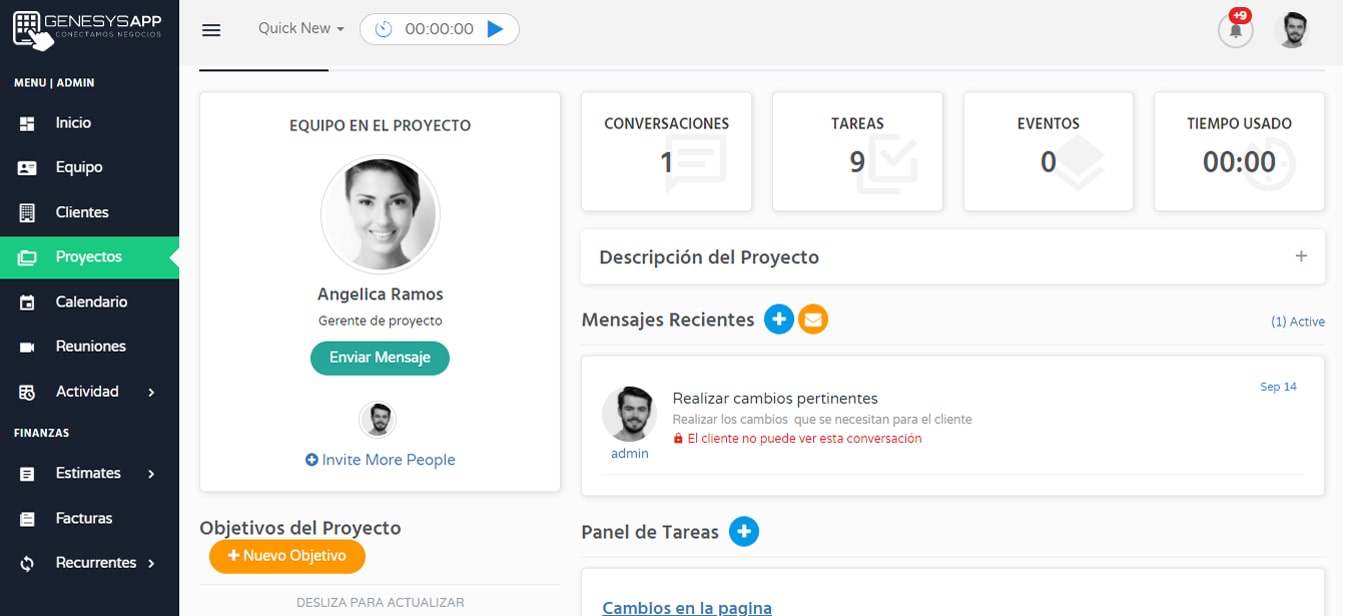The image size is (1345, 616).
Task: Open the Cambios en la pagina task link
Action: [x=687, y=607]
